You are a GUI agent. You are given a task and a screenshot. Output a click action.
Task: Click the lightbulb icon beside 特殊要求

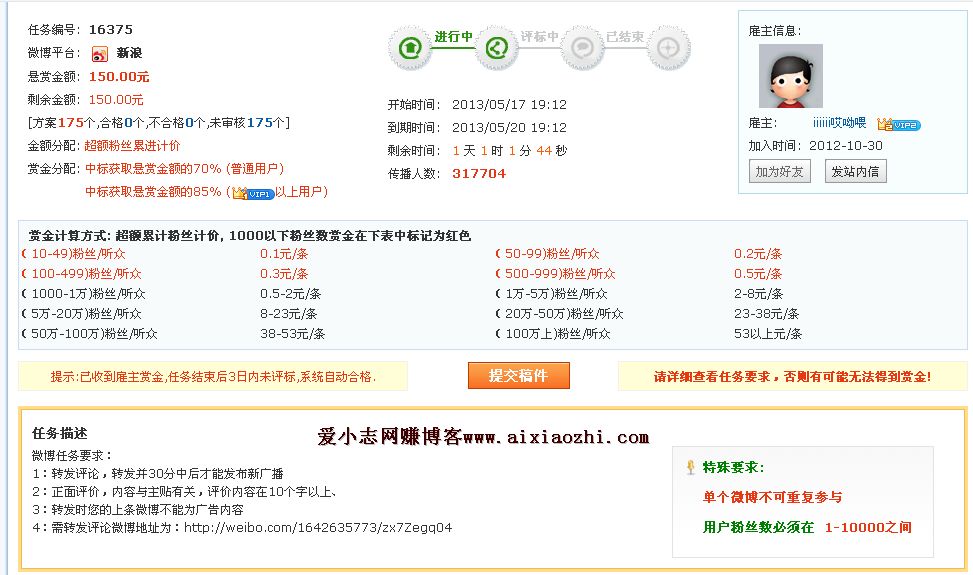coord(690,467)
